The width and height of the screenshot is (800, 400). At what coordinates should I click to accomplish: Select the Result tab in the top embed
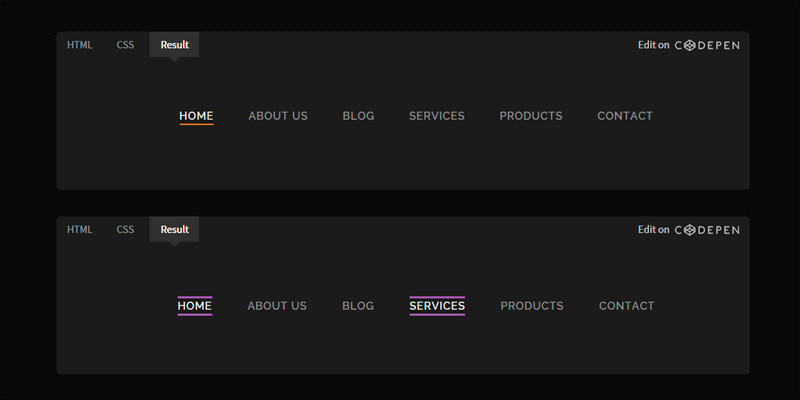pyautogui.click(x=174, y=45)
